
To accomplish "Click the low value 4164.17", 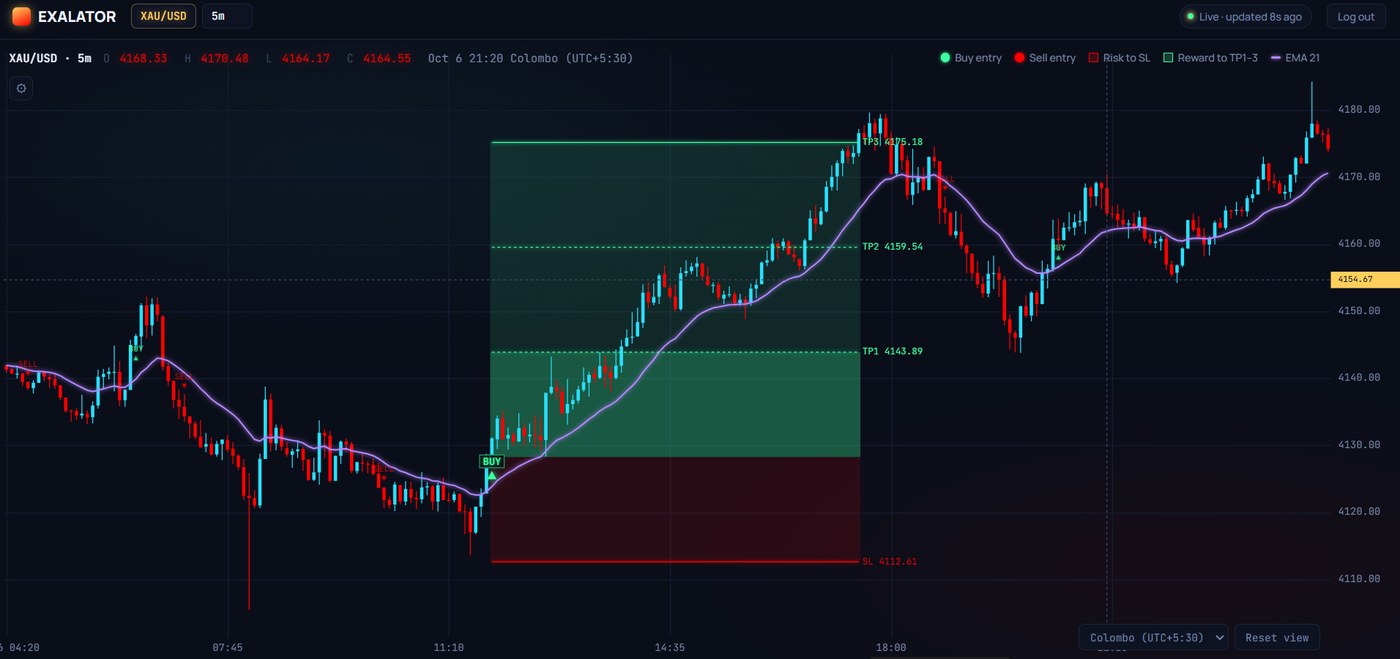I will 305,58.
